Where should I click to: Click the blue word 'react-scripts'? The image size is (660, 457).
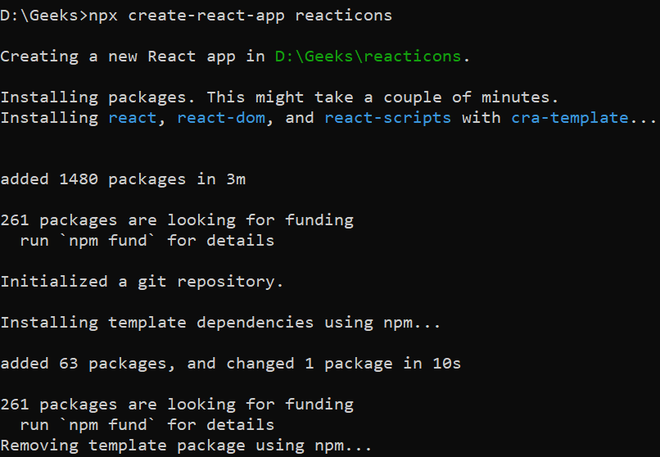click(x=388, y=118)
